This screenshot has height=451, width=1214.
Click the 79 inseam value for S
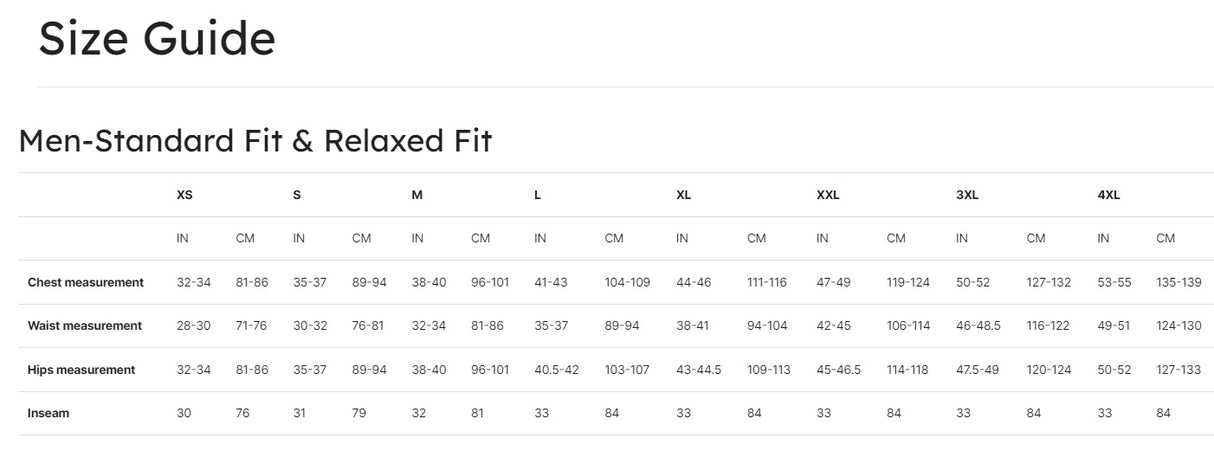[360, 413]
